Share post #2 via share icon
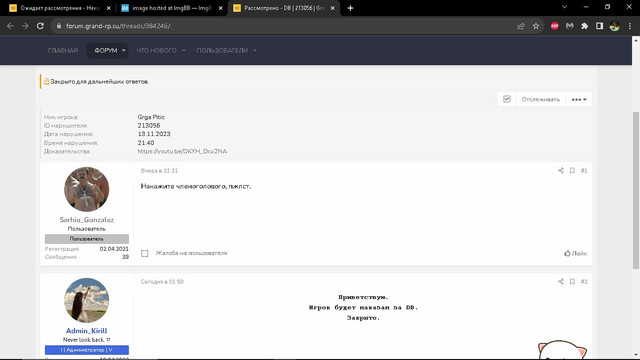 coord(561,282)
